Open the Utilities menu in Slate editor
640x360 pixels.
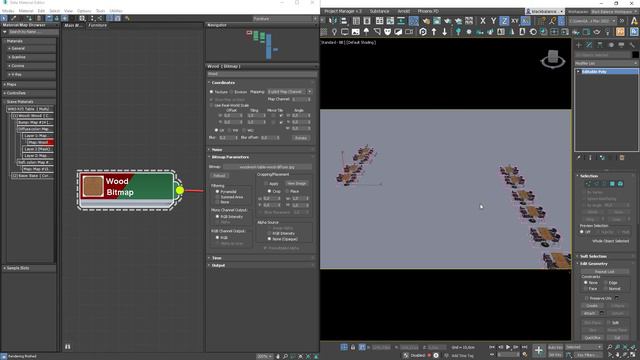coord(116,11)
